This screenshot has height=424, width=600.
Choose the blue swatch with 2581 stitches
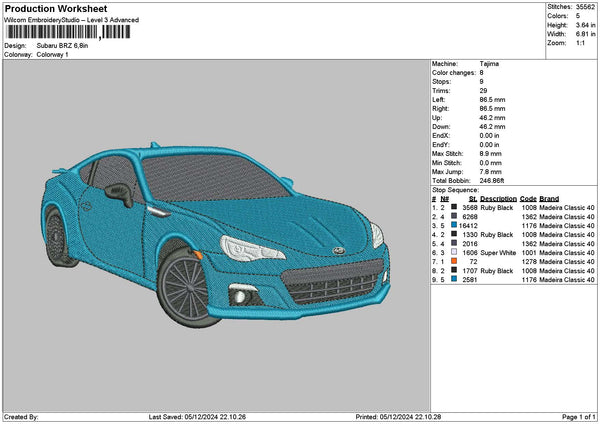click(454, 280)
